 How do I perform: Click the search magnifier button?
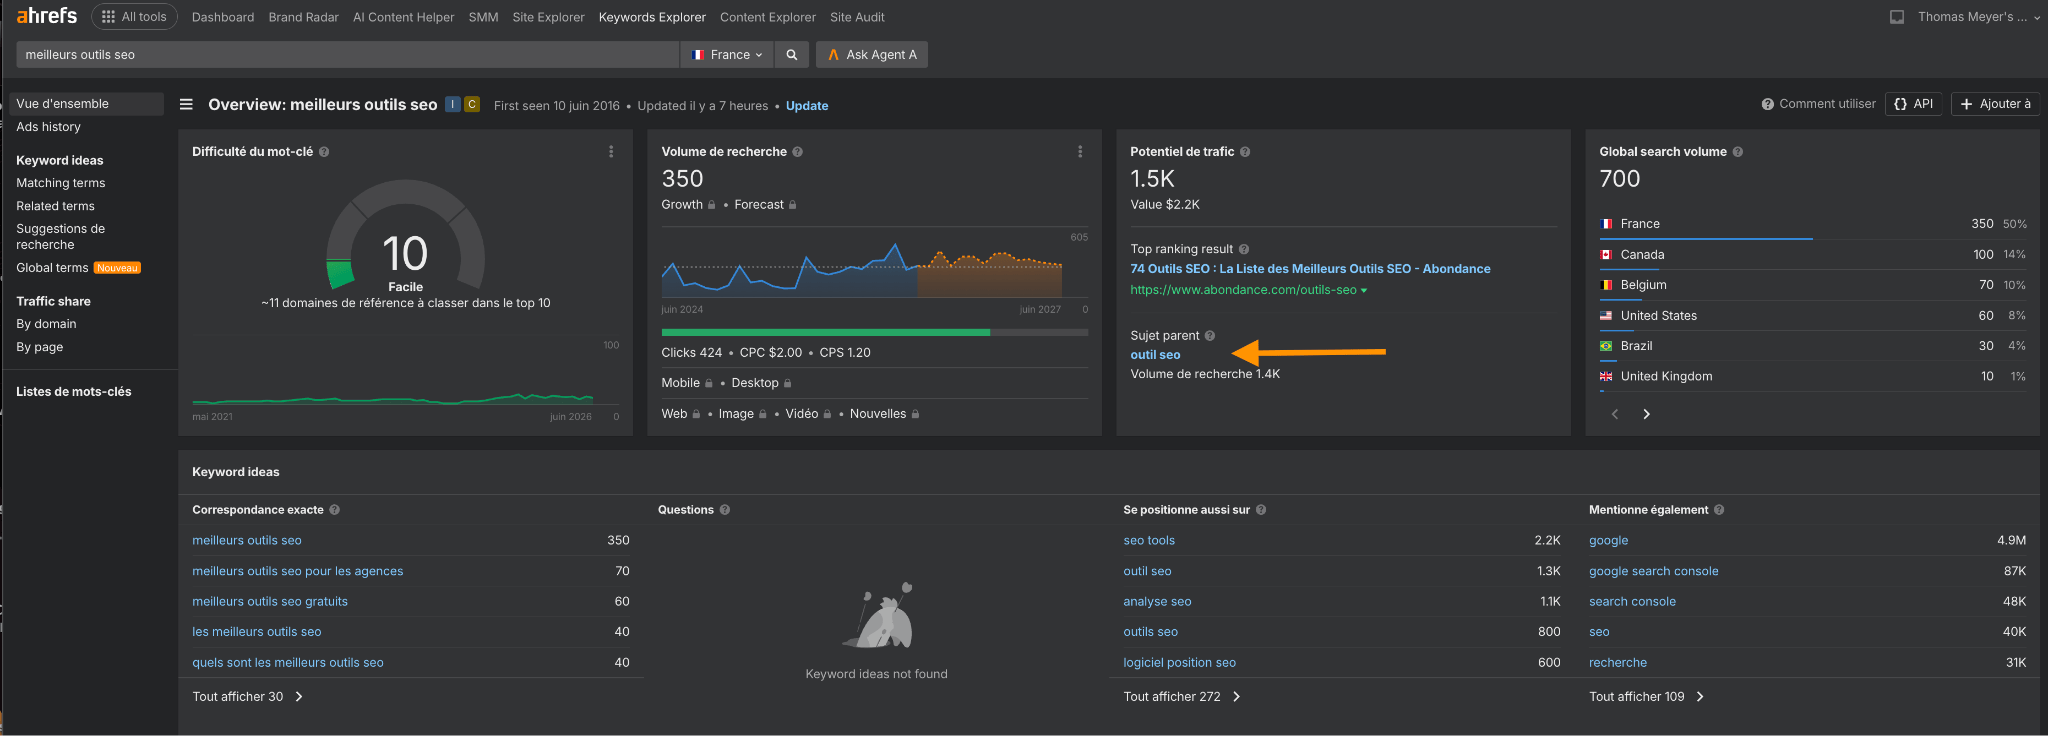point(792,55)
